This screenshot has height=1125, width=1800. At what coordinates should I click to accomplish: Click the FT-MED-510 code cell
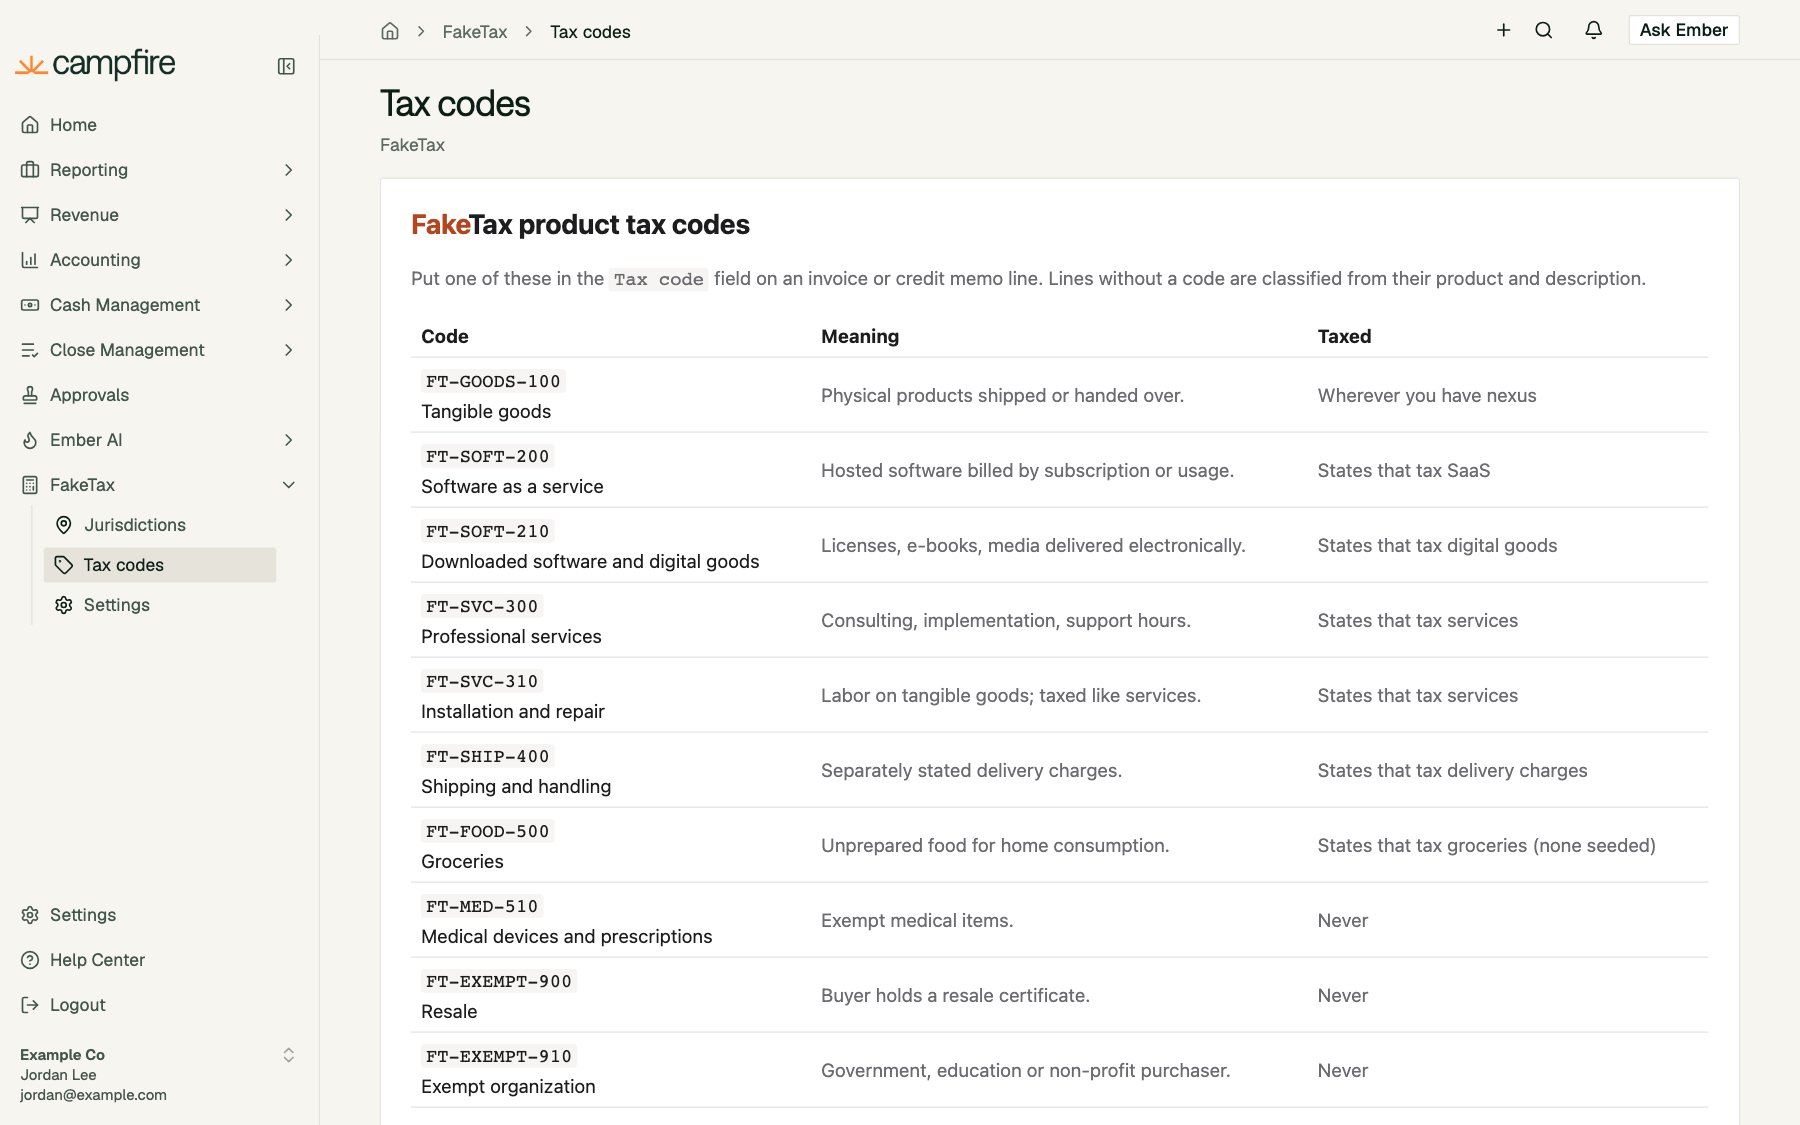click(611, 920)
